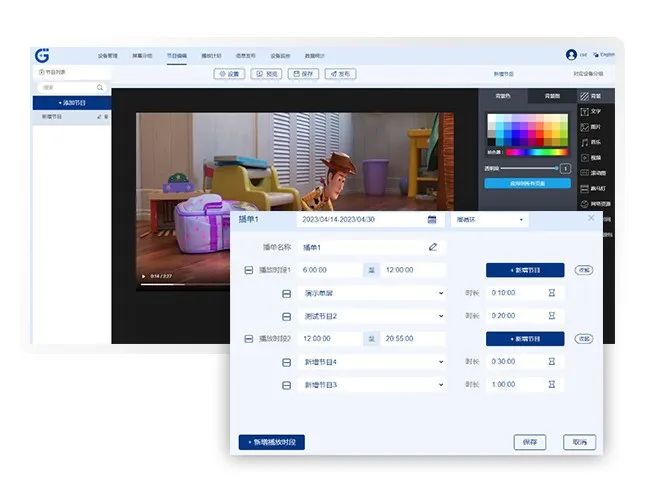Select the 网络资源 web resource tool
645x496 pixels.
[x=596, y=204]
